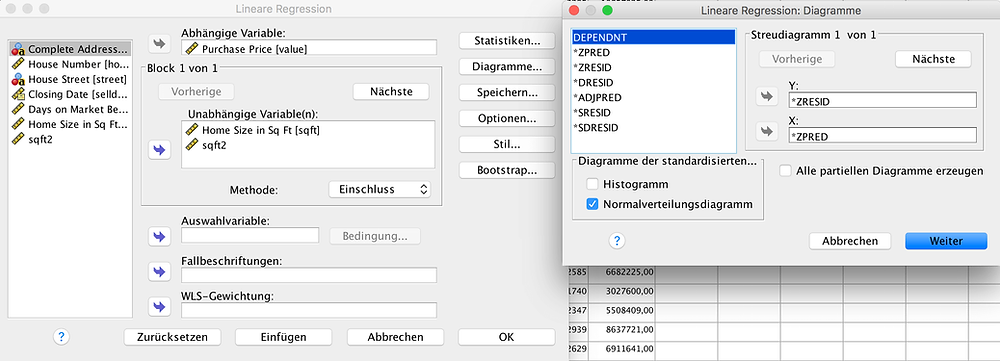Click OK to run the regression

[x=506, y=337]
